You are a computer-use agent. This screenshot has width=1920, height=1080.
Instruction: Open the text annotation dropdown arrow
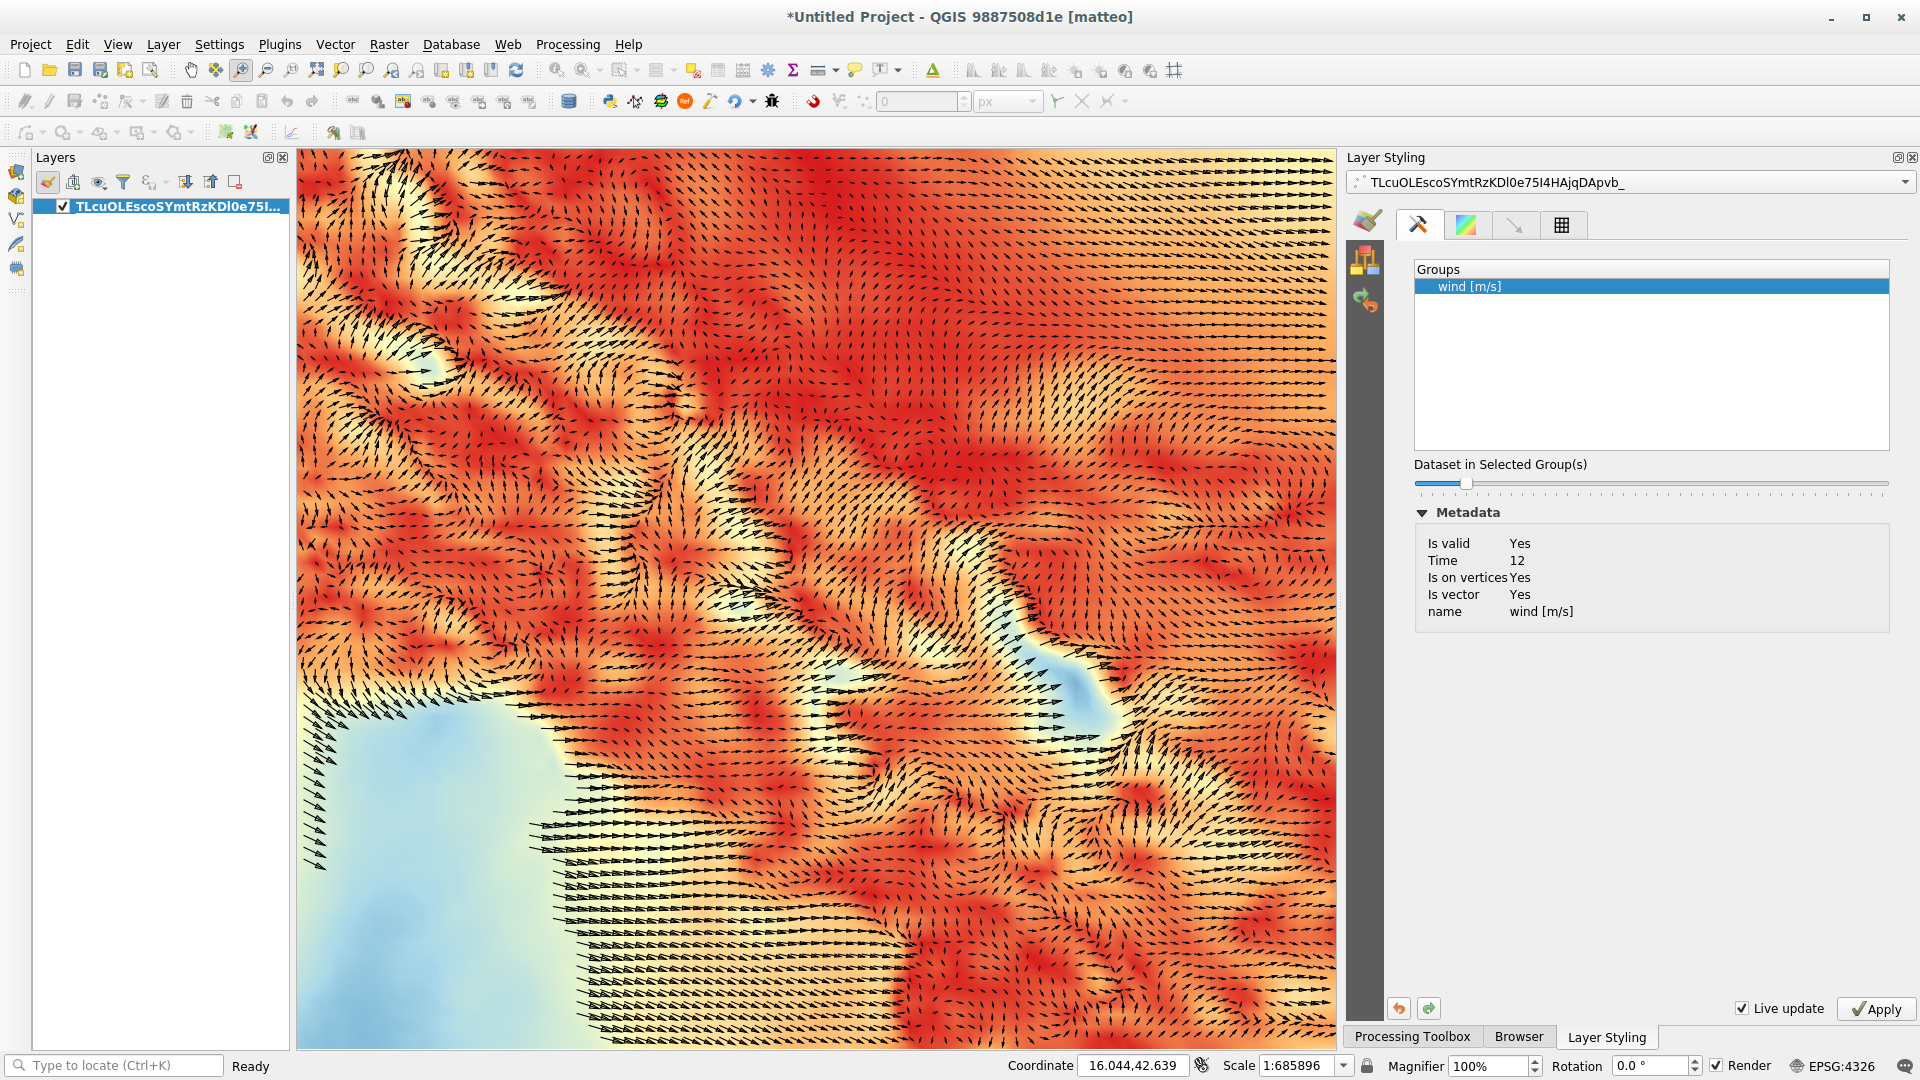[898, 70]
